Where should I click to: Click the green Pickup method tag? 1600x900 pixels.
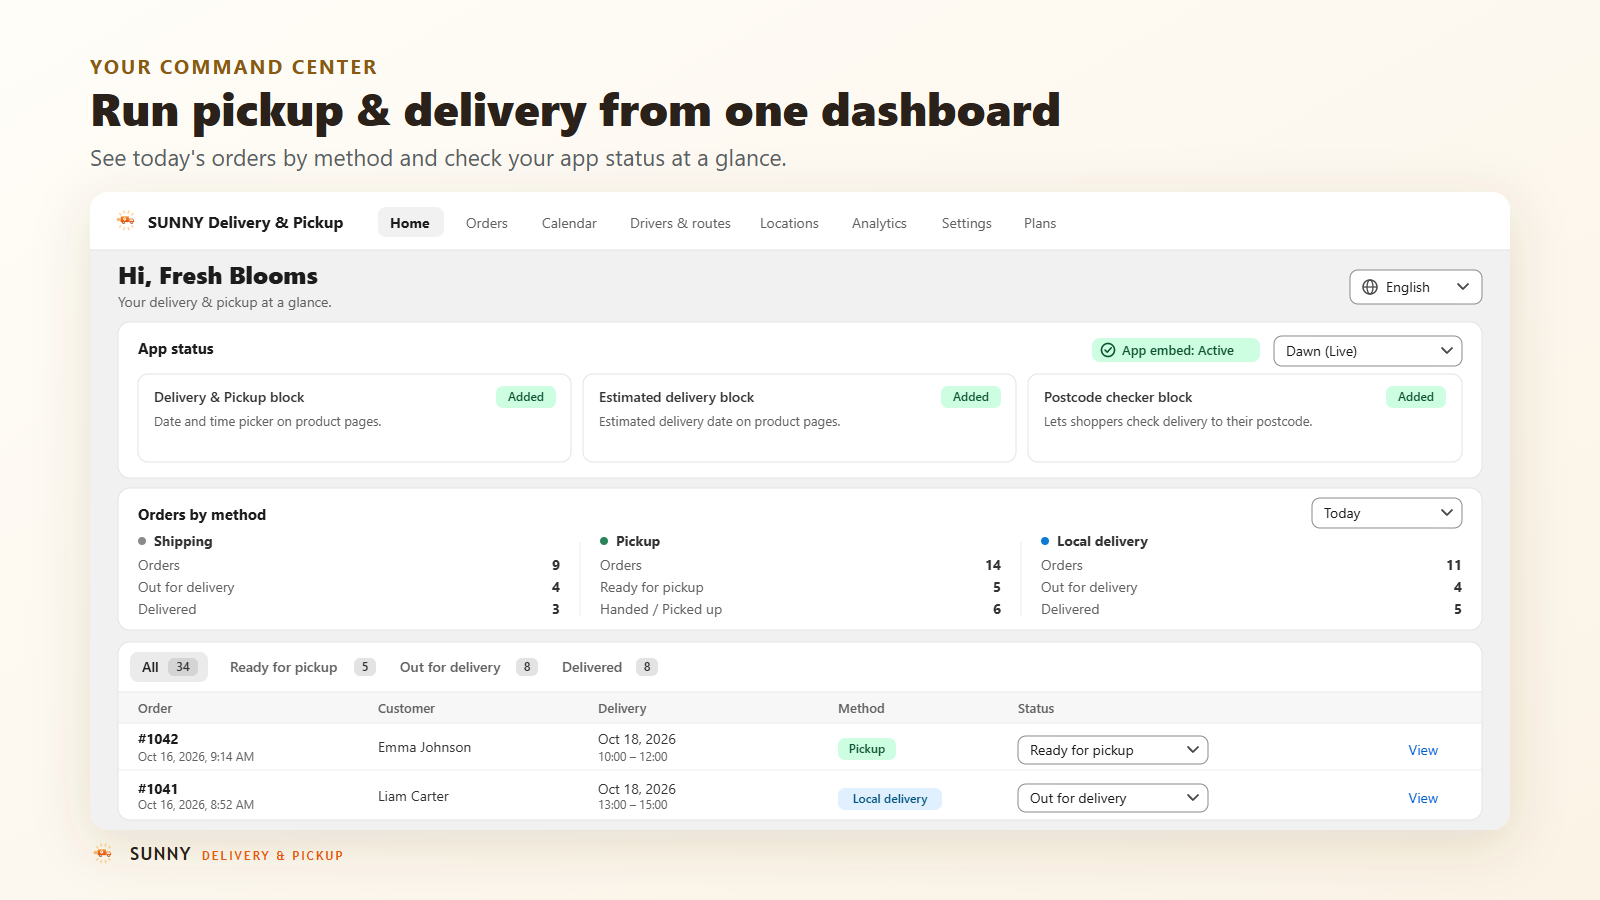pyautogui.click(x=867, y=749)
